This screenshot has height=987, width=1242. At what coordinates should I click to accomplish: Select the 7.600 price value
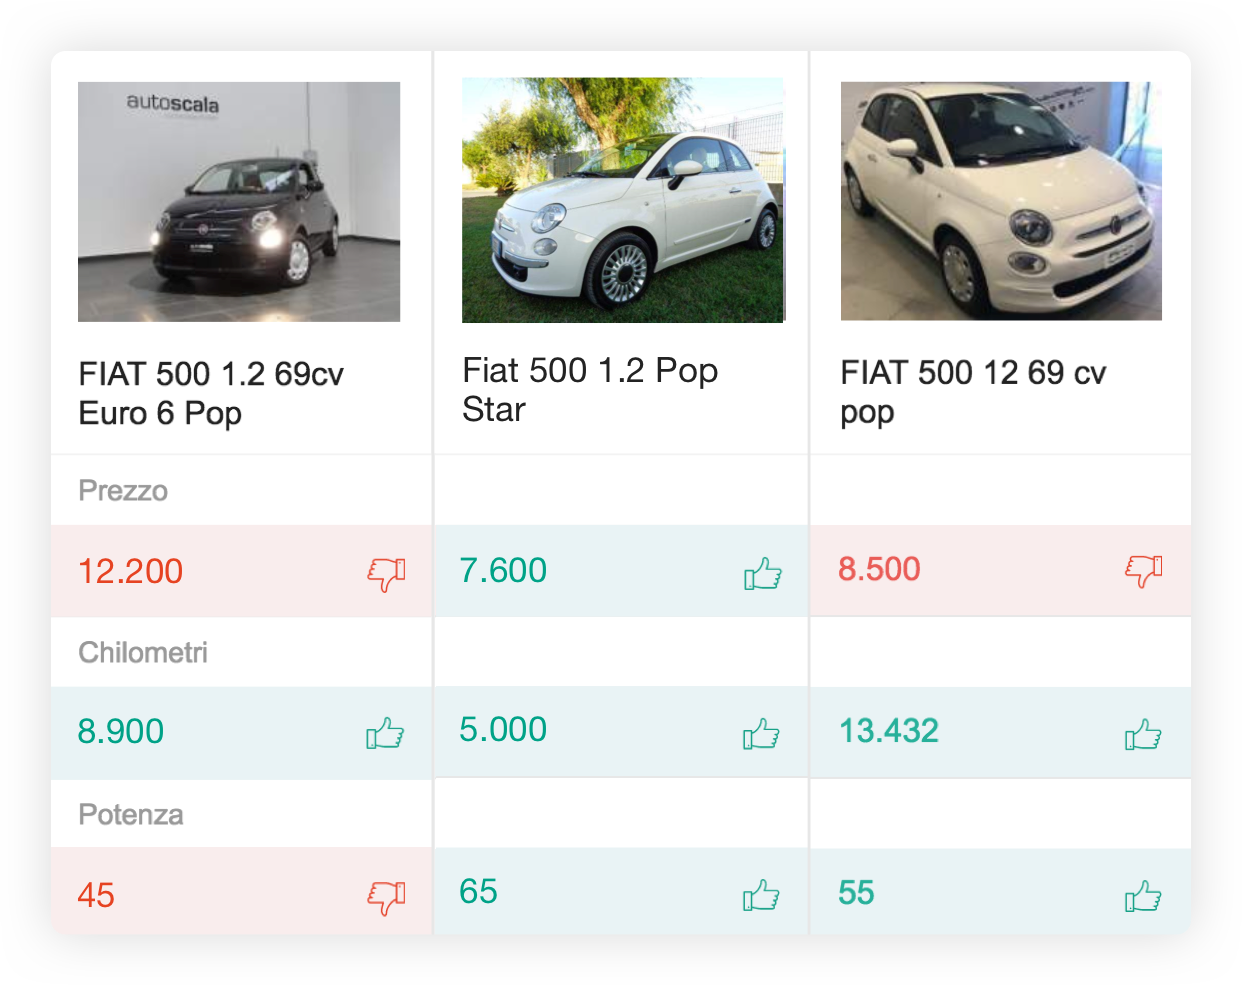(503, 570)
